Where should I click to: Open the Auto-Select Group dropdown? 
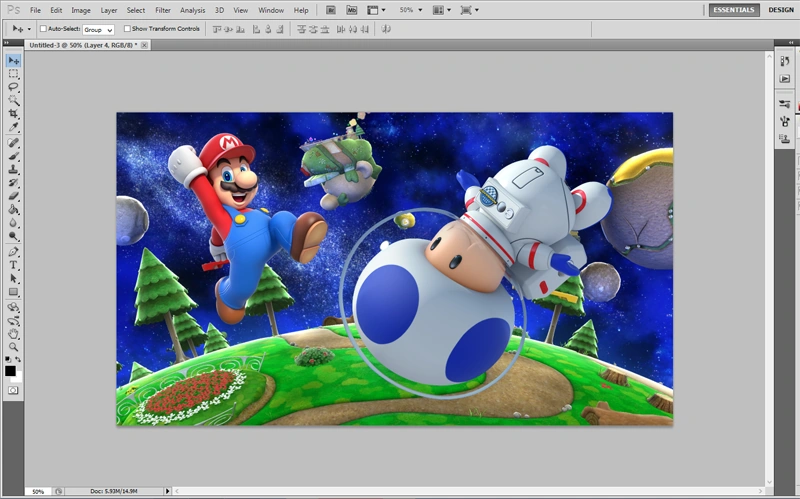click(98, 30)
